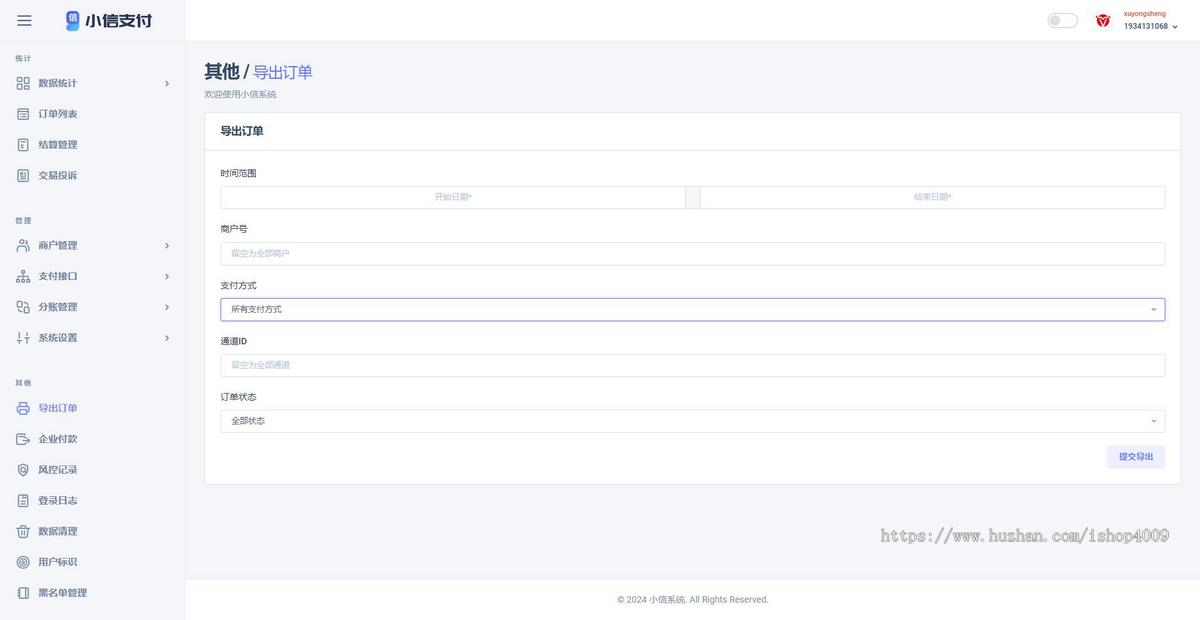
Task: Click the 企业付款 sidebar icon
Action: click(23, 439)
